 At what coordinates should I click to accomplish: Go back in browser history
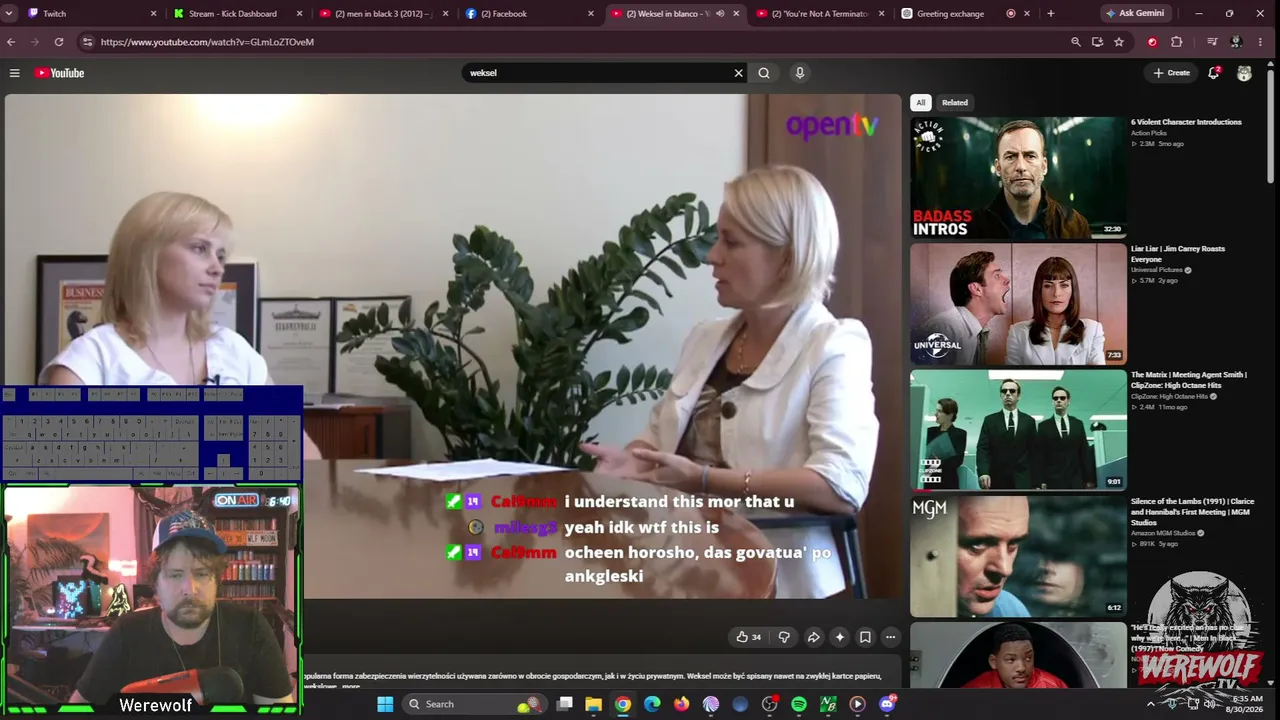11,42
